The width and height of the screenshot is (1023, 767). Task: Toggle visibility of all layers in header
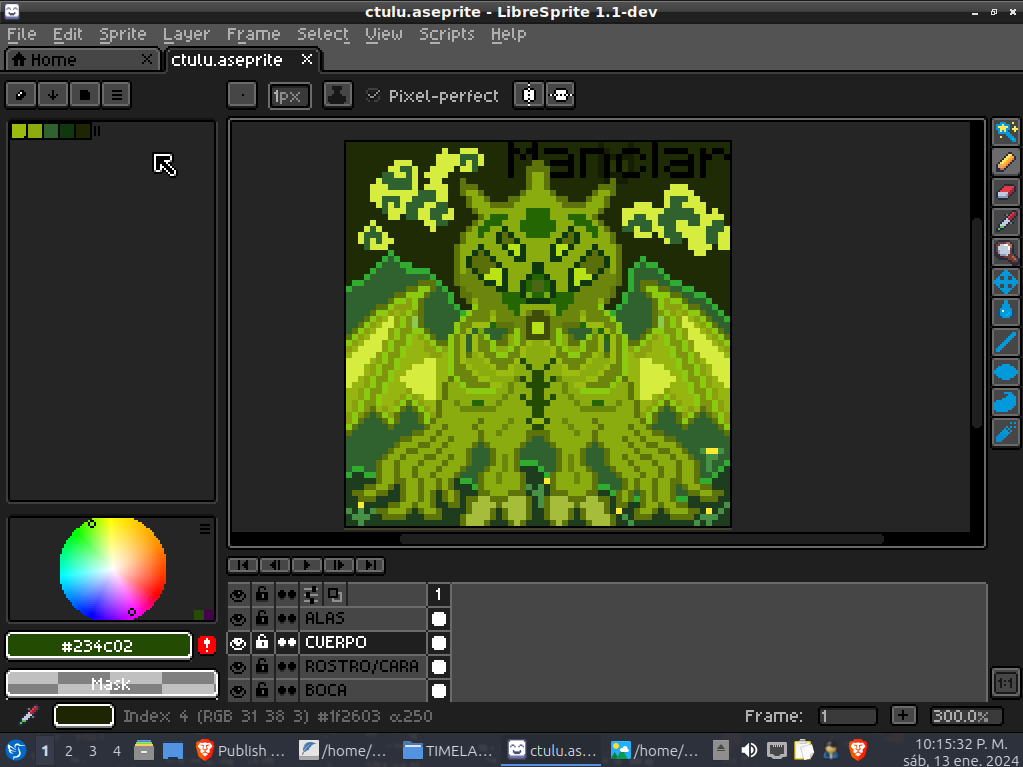(238, 595)
